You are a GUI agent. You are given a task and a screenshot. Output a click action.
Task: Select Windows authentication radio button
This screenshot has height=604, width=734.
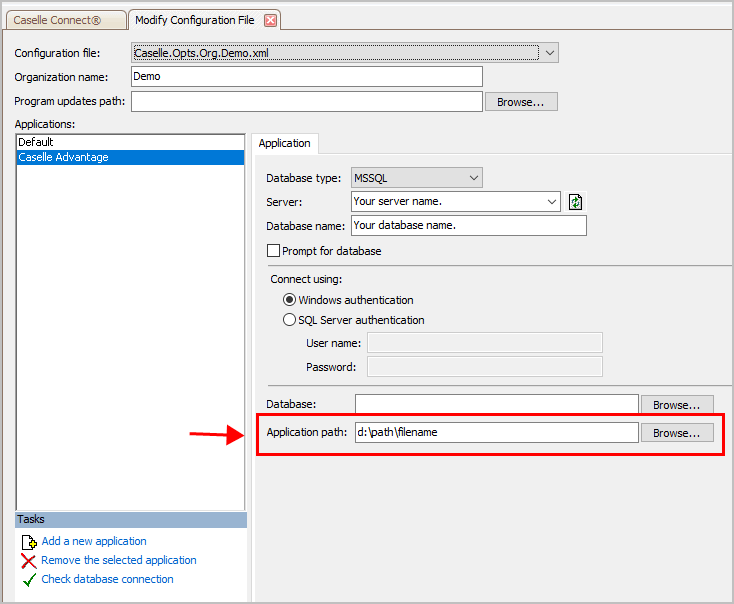(x=289, y=300)
